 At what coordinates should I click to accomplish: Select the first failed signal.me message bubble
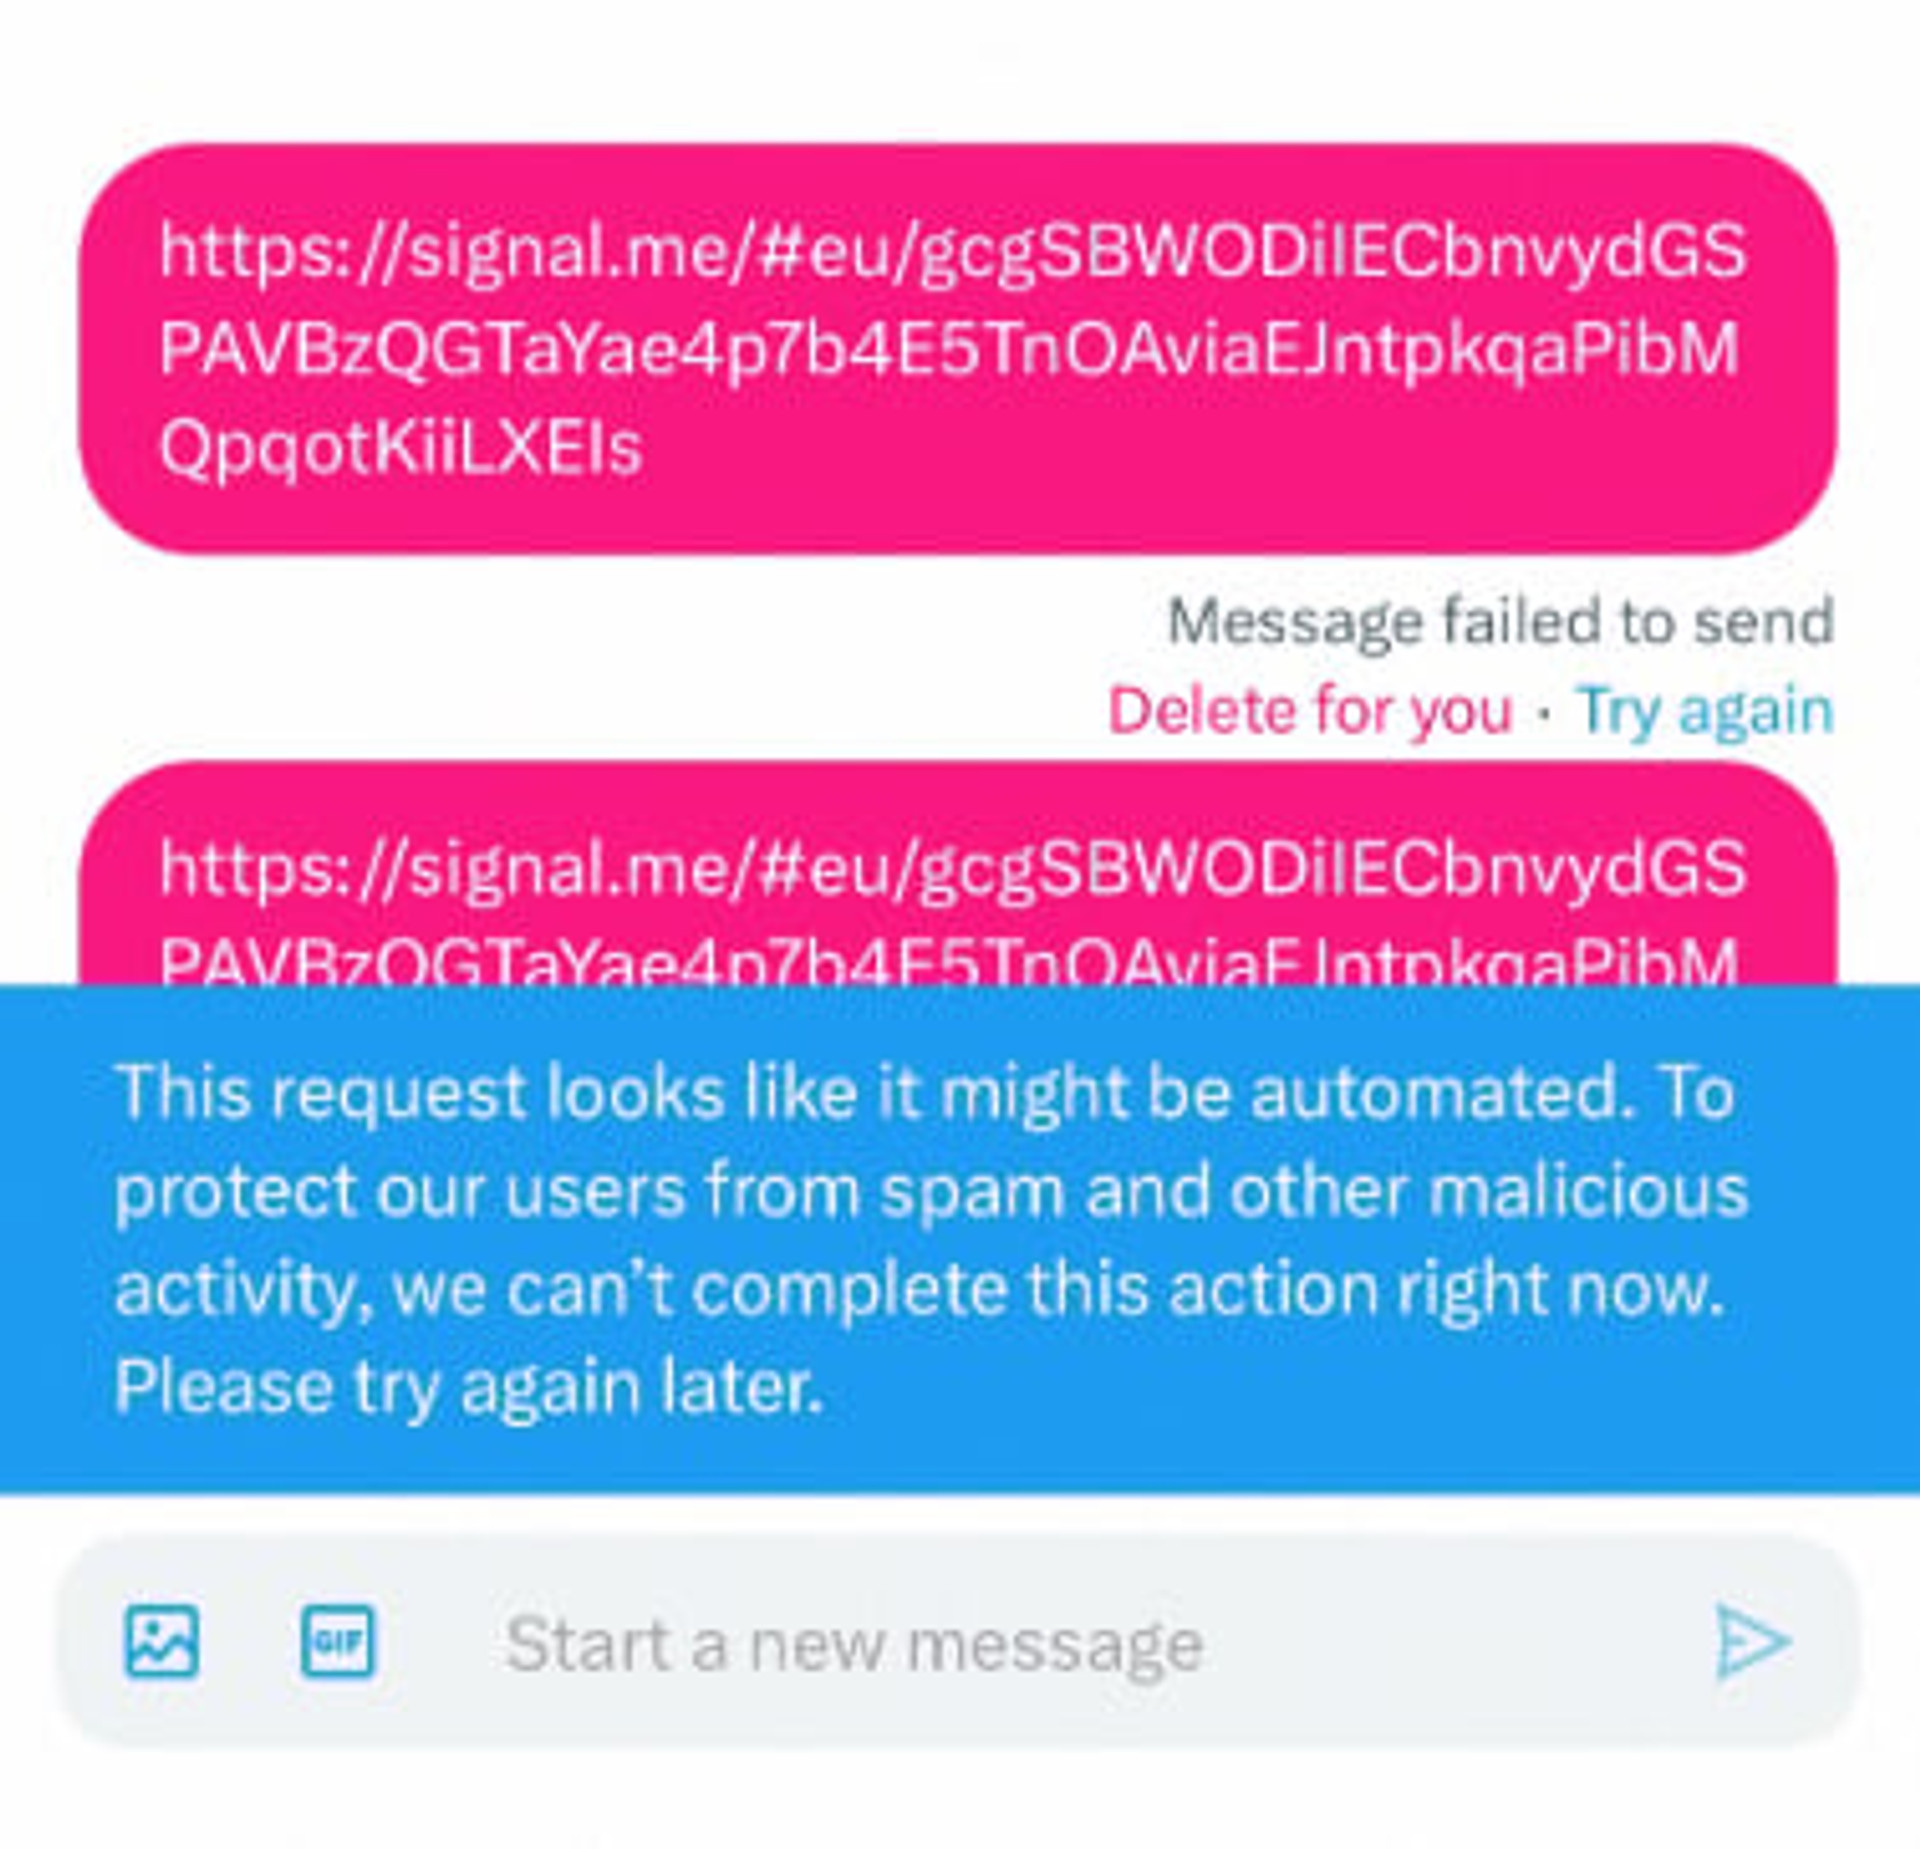[x=958, y=348]
